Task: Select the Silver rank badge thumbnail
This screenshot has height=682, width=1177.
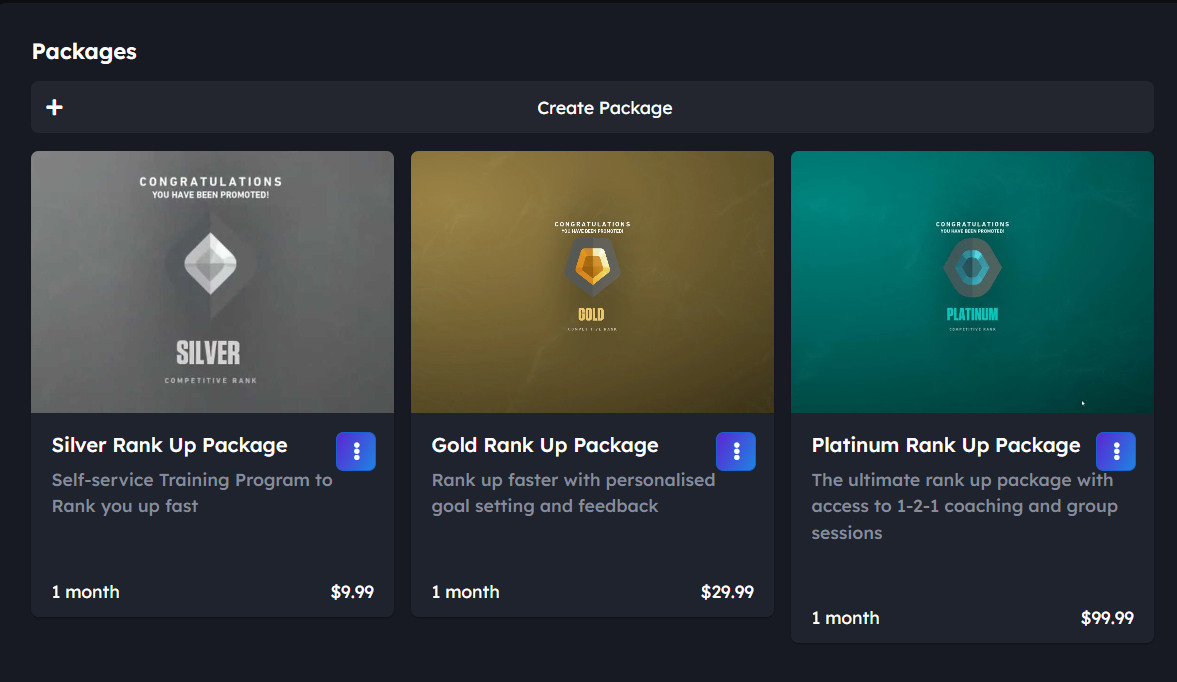Action: click(x=212, y=282)
